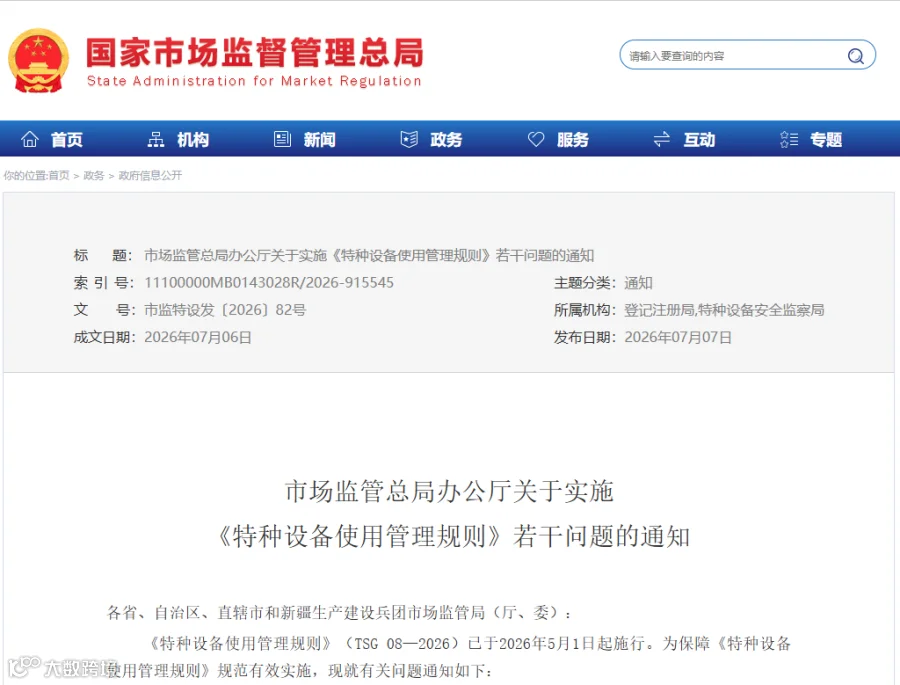Select document number 市监特设发〔2026〕82号
900x685 pixels.
pyautogui.click(x=225, y=310)
